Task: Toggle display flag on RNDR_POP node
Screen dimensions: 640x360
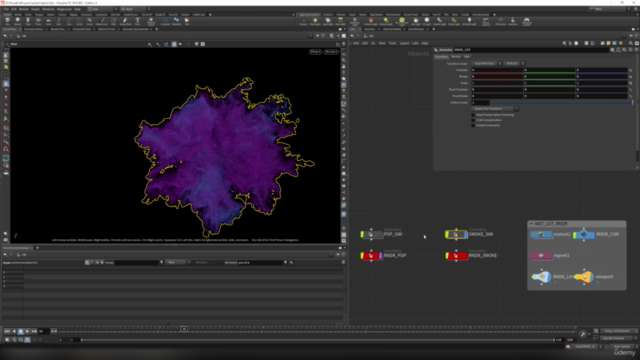Action: pos(381,256)
